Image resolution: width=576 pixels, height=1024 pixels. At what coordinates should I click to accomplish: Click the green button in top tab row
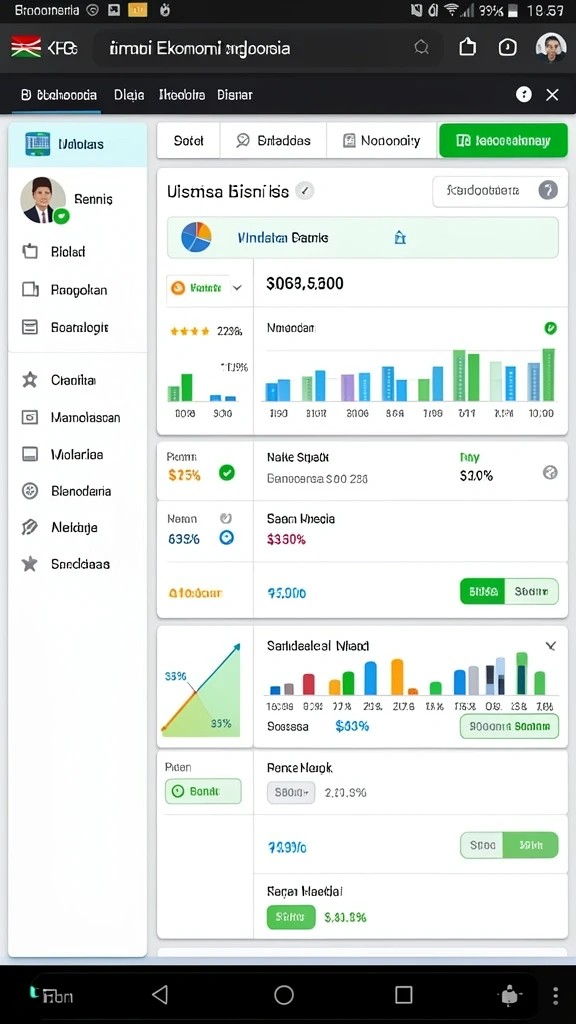pyautogui.click(x=504, y=140)
